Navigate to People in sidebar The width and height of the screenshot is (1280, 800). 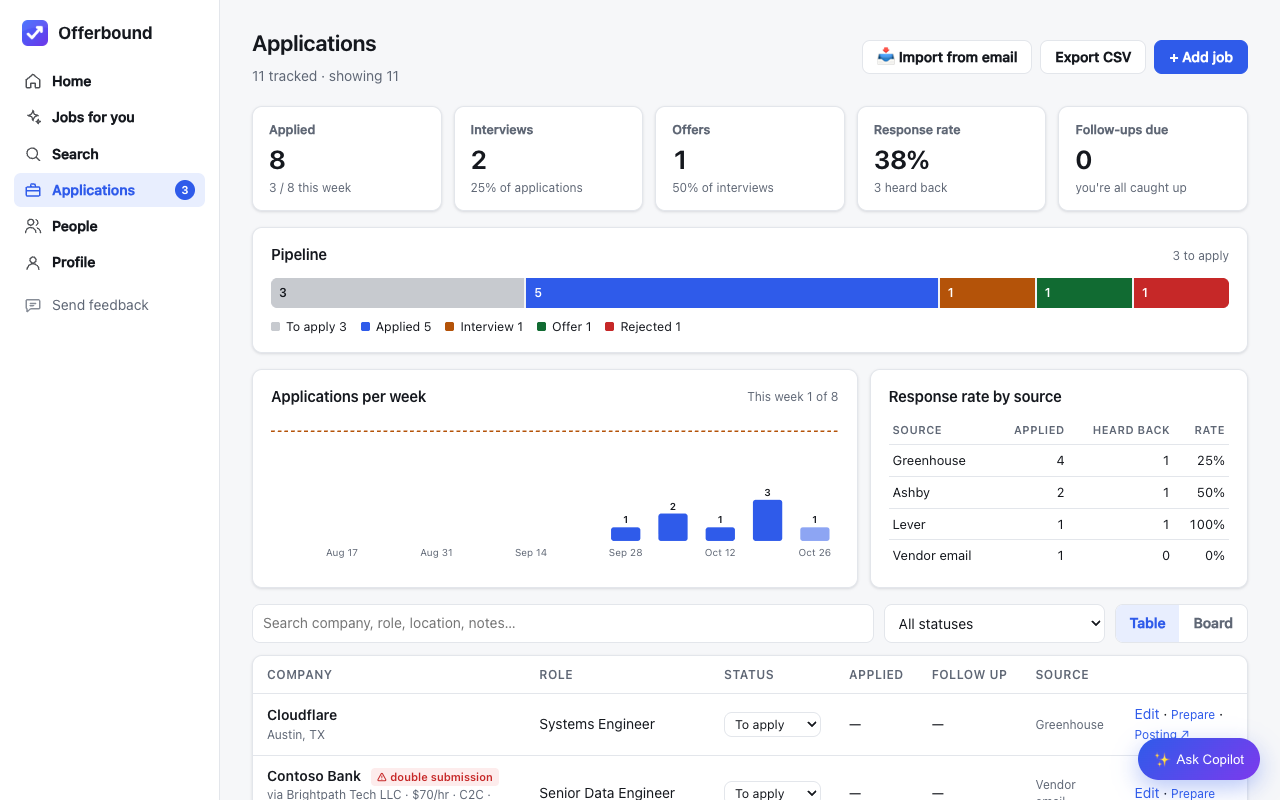click(109, 226)
